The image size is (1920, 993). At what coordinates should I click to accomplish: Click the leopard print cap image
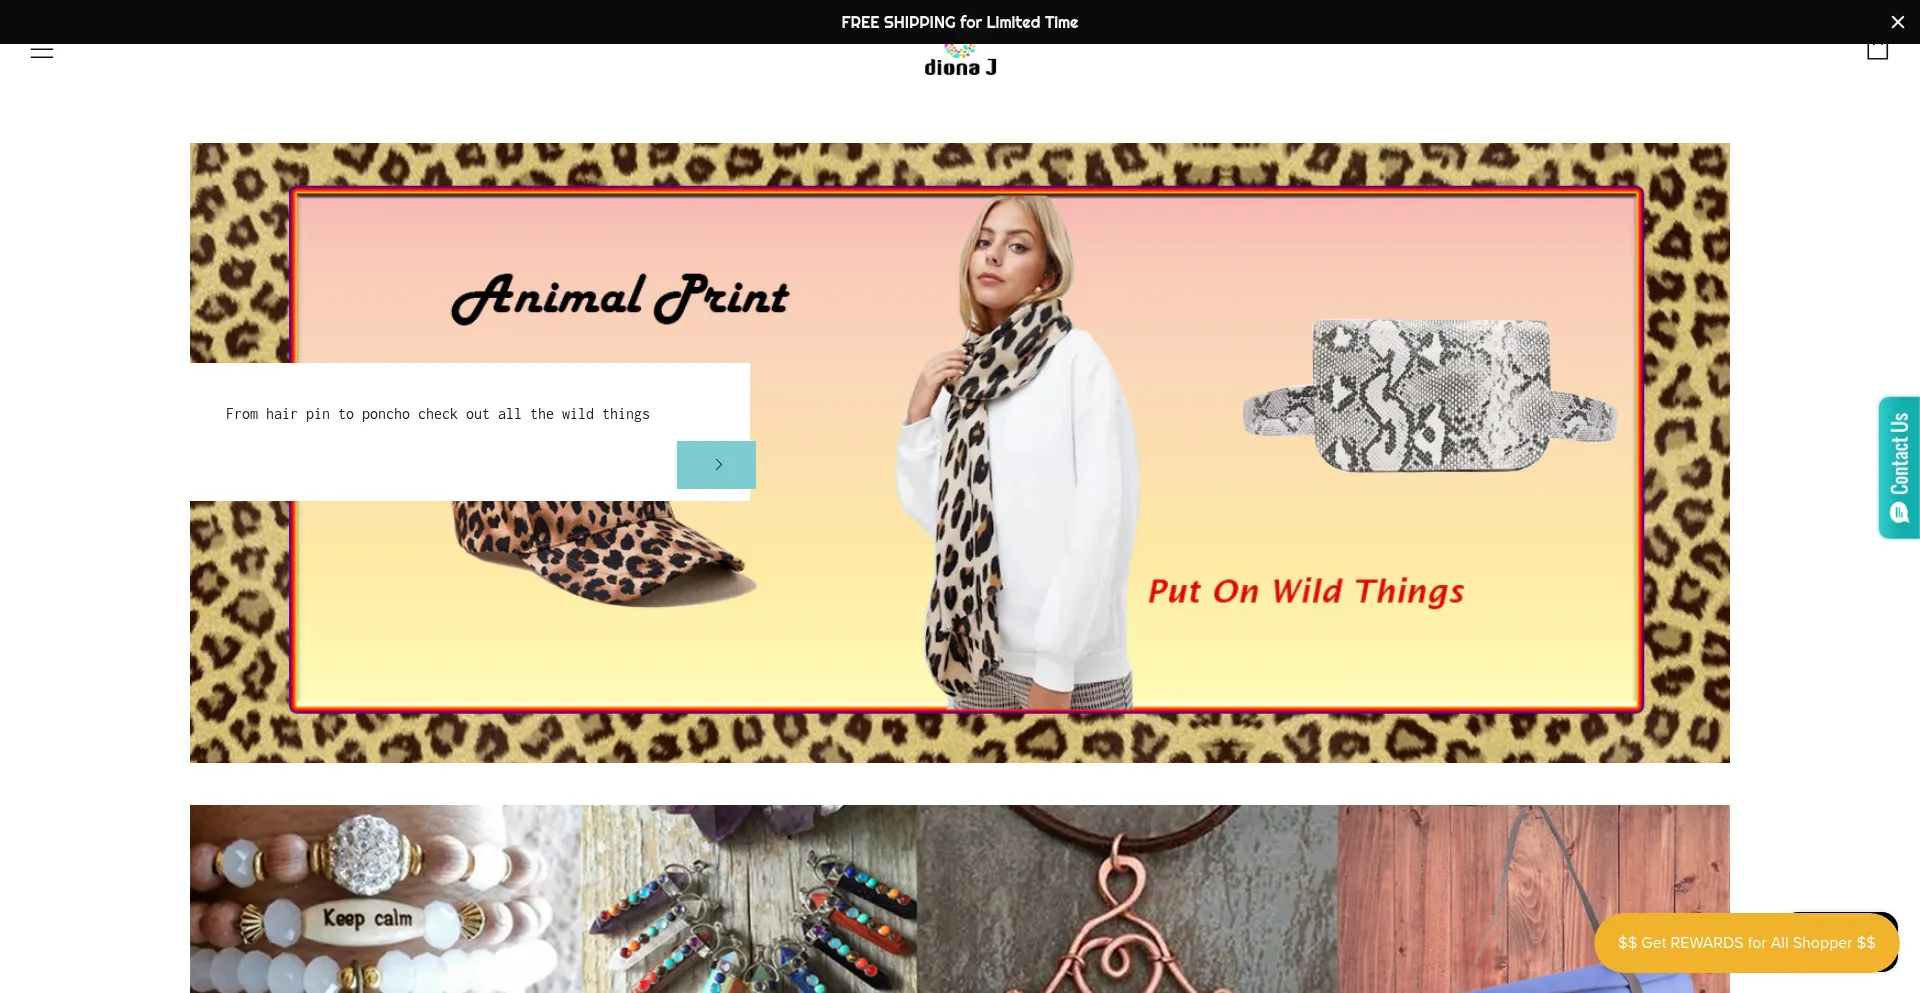[x=600, y=552]
